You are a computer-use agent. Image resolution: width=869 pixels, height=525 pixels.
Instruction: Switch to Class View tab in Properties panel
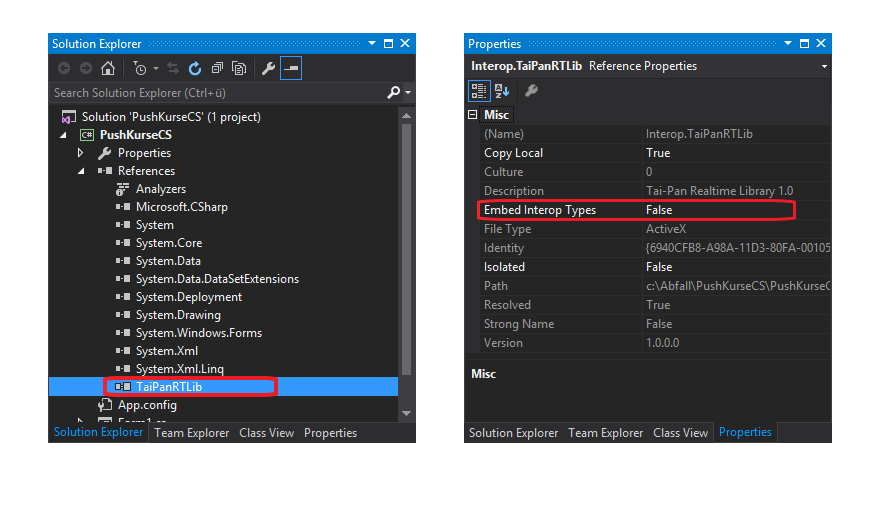(x=681, y=433)
